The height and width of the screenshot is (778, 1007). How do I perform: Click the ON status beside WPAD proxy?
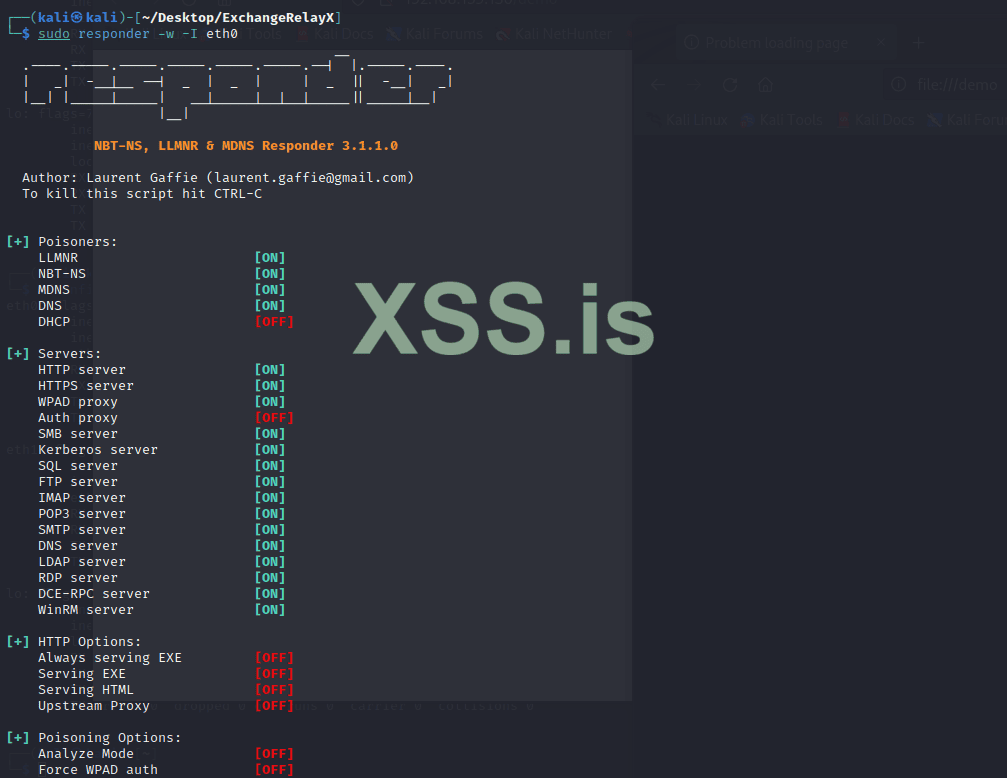click(270, 402)
